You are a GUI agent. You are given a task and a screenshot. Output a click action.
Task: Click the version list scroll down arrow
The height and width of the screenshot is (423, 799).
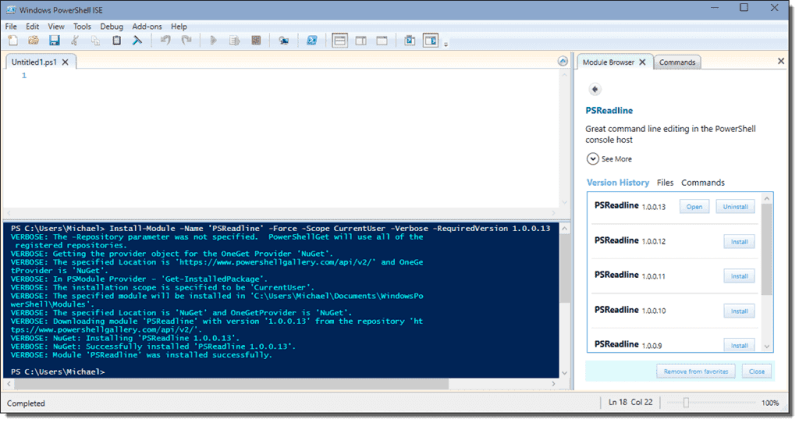coord(767,347)
